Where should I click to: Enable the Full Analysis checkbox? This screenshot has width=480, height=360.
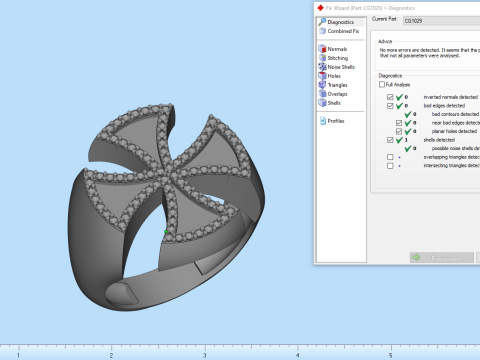point(382,84)
